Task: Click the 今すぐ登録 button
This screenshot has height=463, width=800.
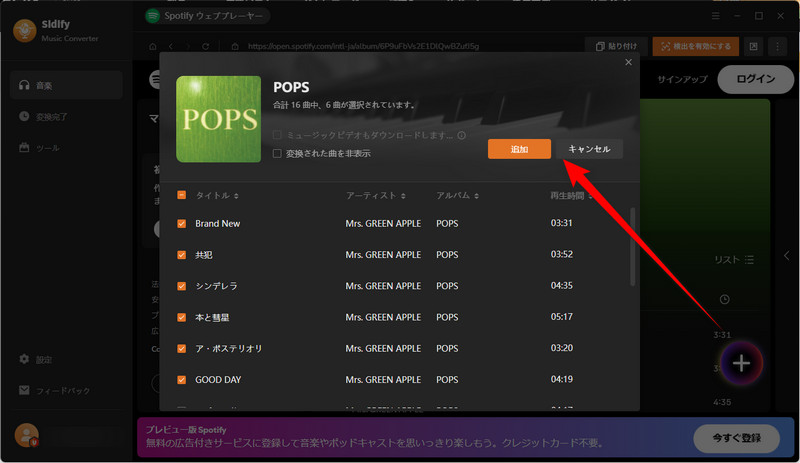Action: (x=737, y=437)
